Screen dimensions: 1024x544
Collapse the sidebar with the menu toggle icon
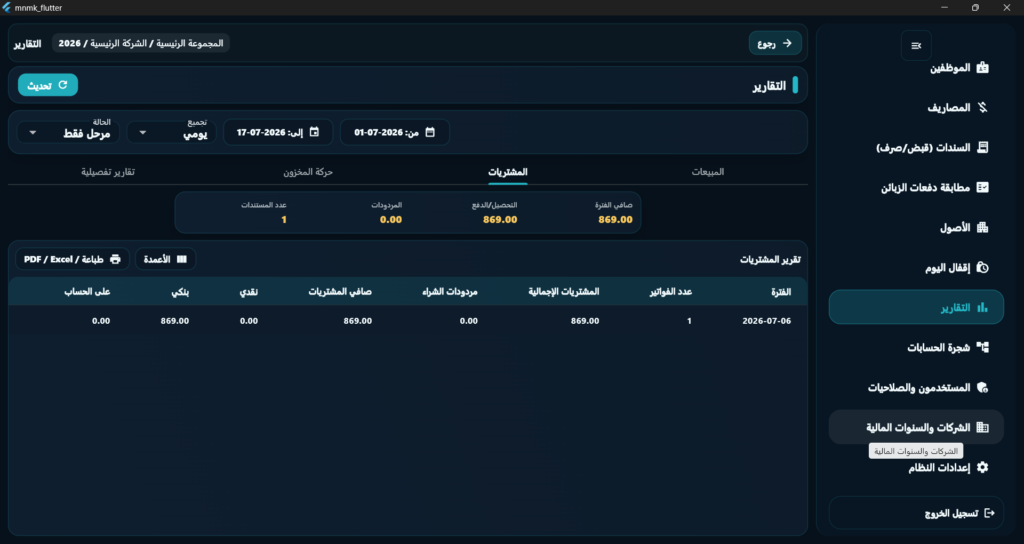916,46
